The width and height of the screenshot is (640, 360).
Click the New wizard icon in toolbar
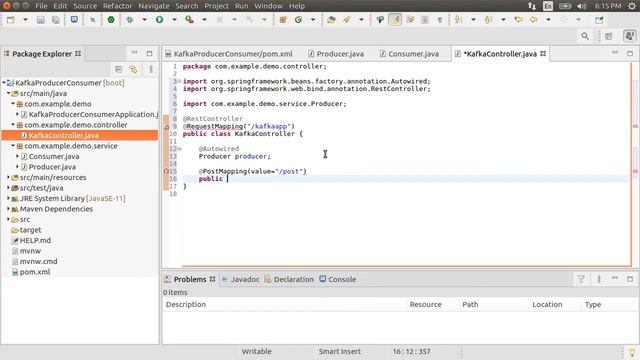tap(11, 20)
